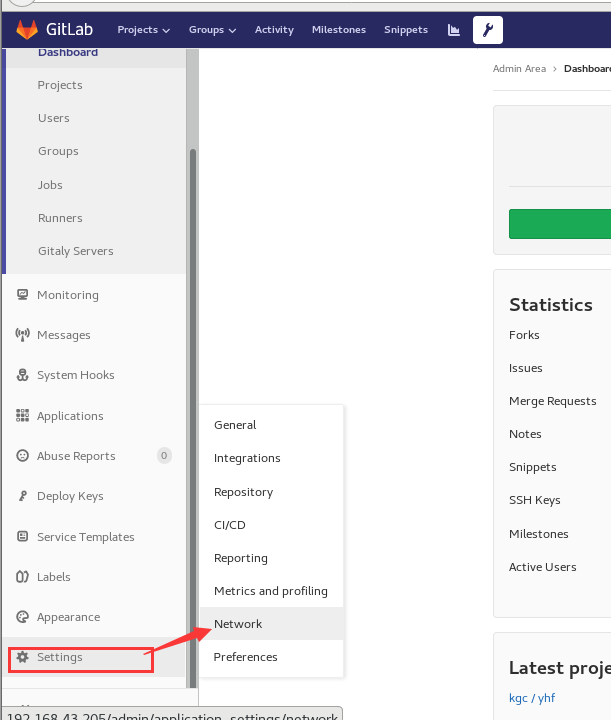Click the System Hooks anchor icon

click(x=22, y=375)
